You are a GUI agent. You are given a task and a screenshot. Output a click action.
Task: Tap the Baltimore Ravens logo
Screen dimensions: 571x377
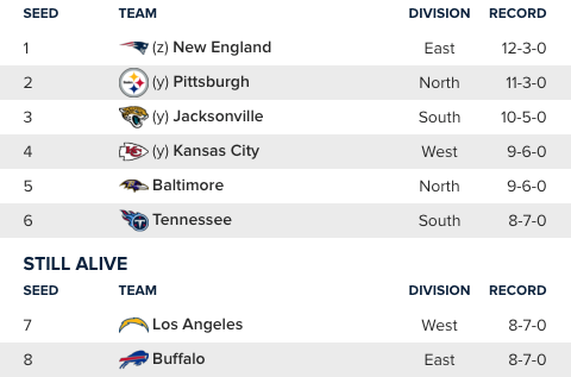(x=134, y=185)
